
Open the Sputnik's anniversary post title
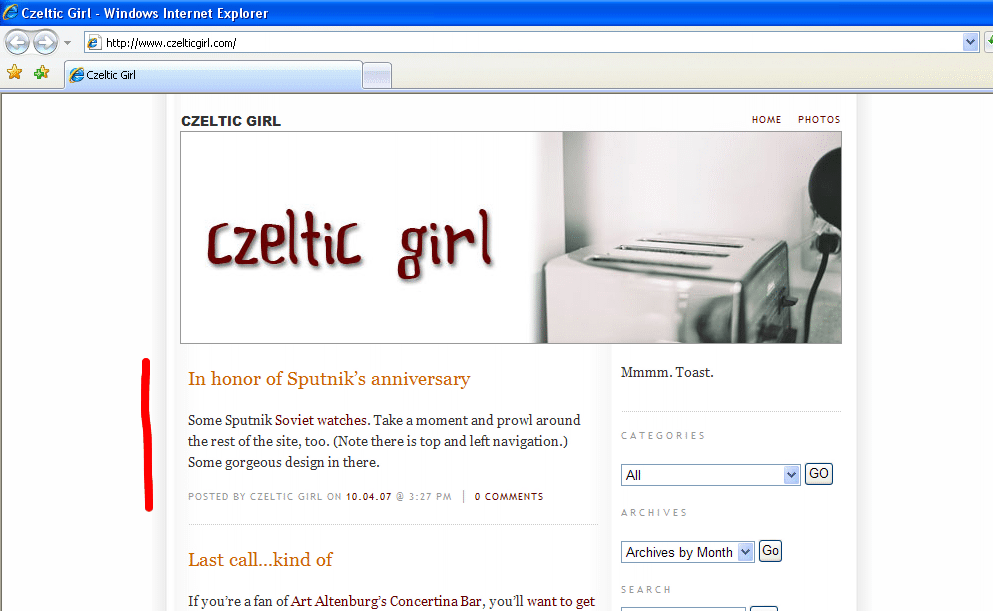tap(329, 379)
